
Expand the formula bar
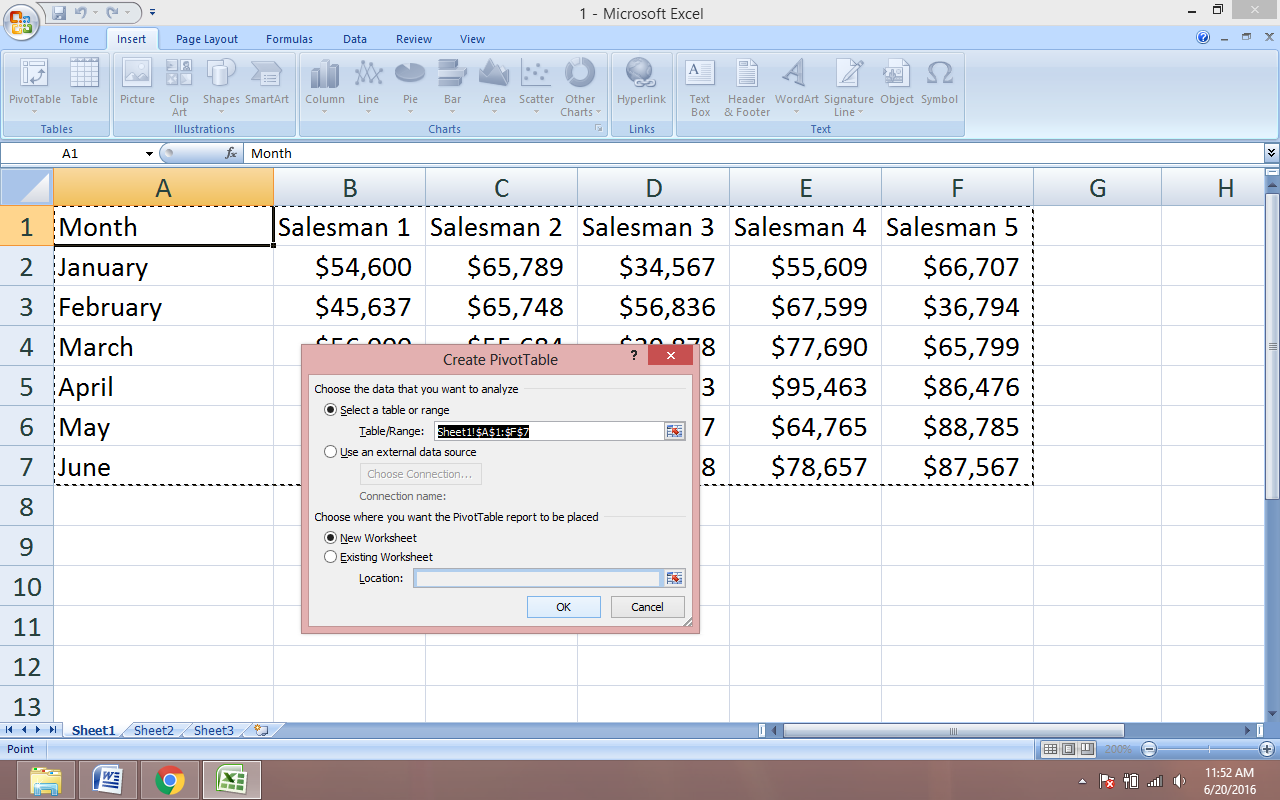(1271, 153)
